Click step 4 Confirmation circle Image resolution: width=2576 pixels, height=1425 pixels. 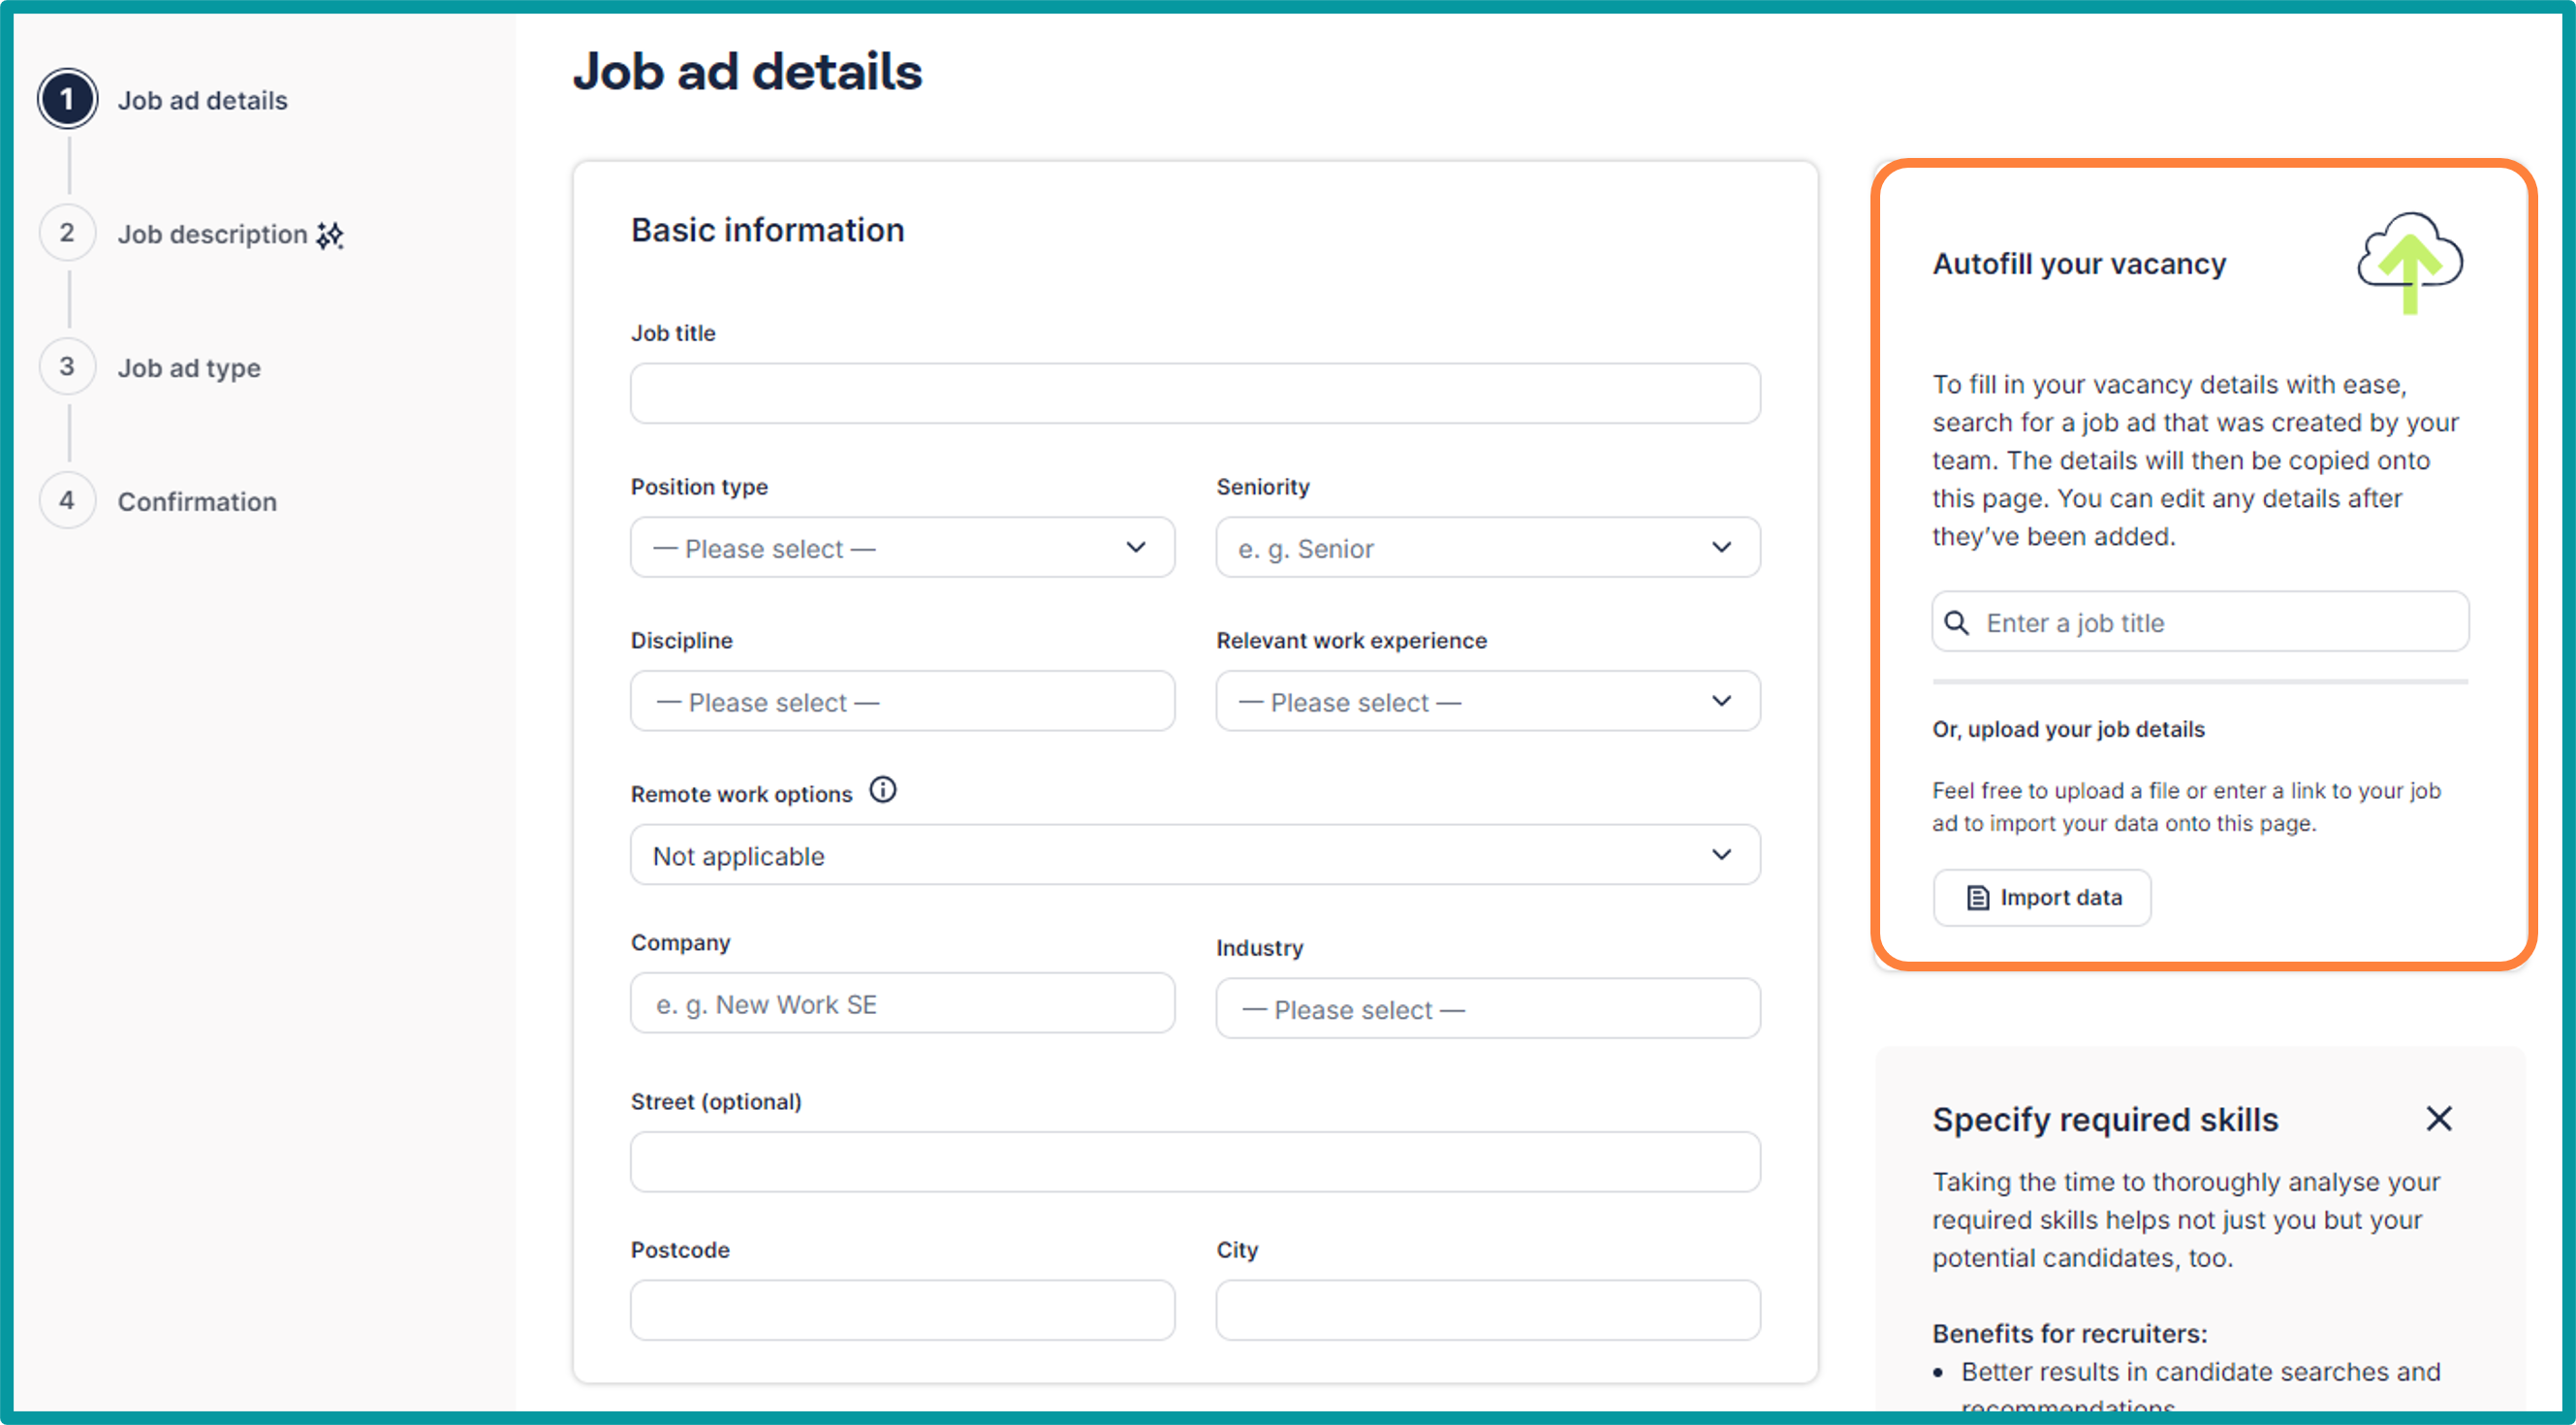click(x=67, y=501)
